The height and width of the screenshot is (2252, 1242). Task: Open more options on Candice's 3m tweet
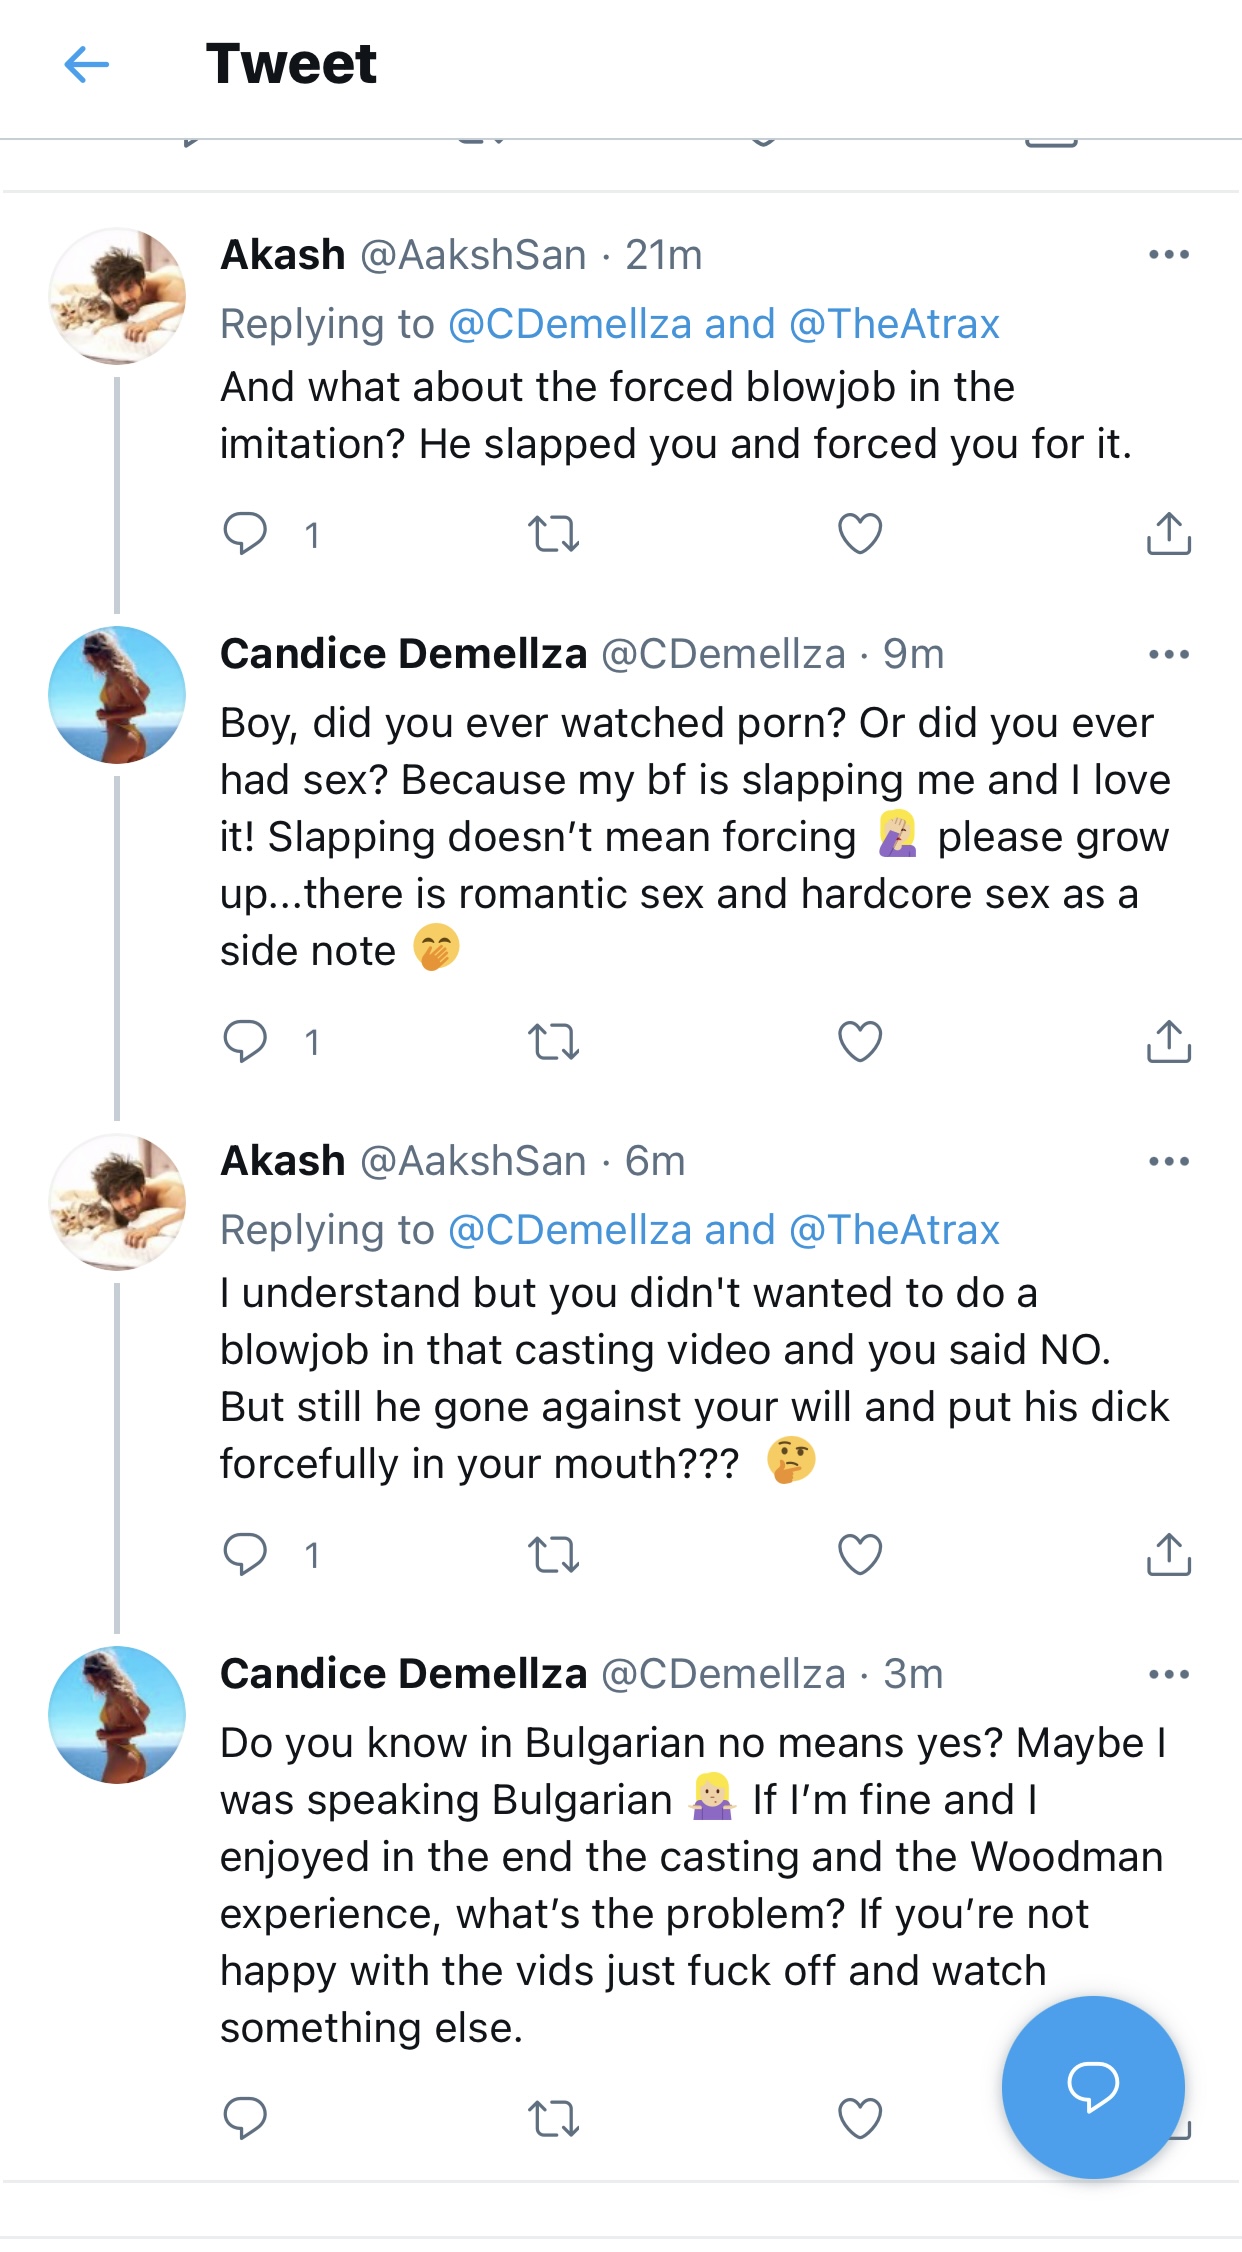[x=1168, y=1675]
